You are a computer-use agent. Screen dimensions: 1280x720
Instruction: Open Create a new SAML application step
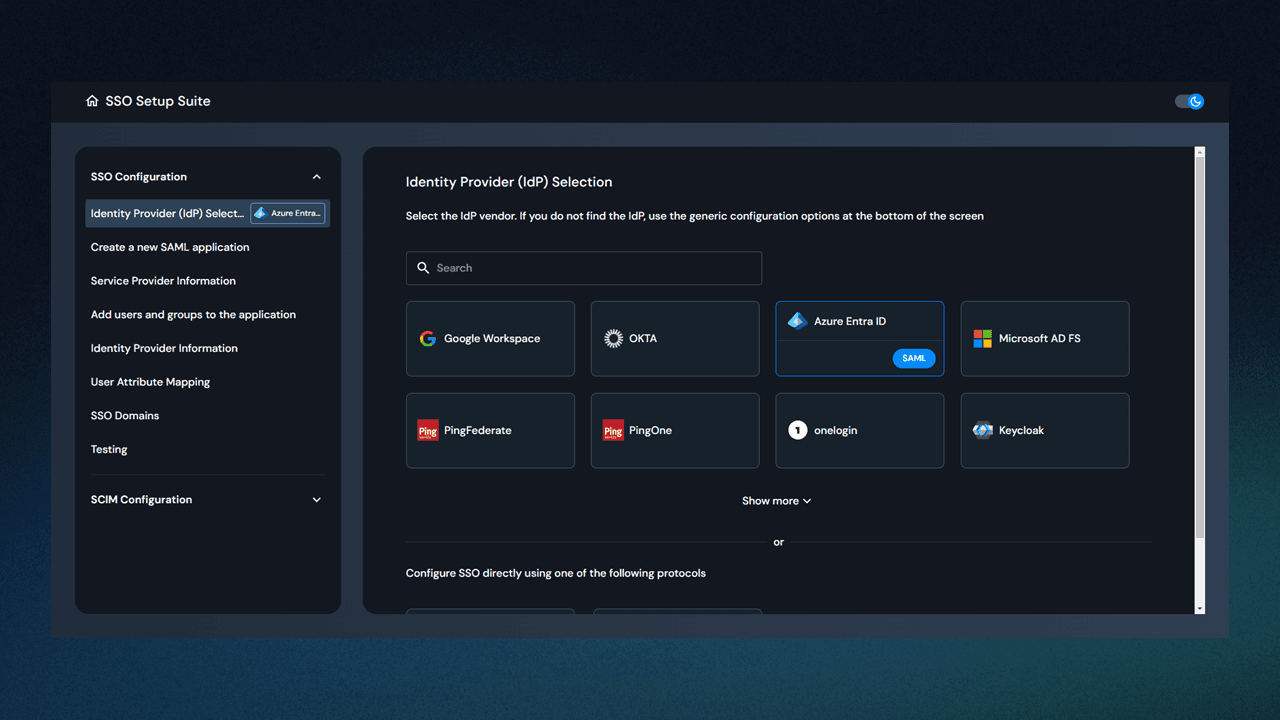coord(170,247)
